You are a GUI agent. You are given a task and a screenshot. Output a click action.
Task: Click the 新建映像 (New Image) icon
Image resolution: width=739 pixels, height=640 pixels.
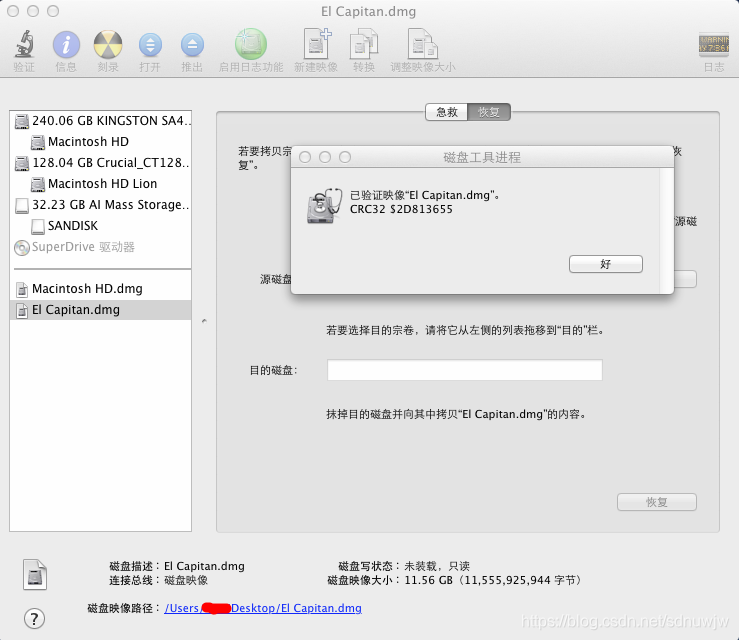(x=316, y=43)
